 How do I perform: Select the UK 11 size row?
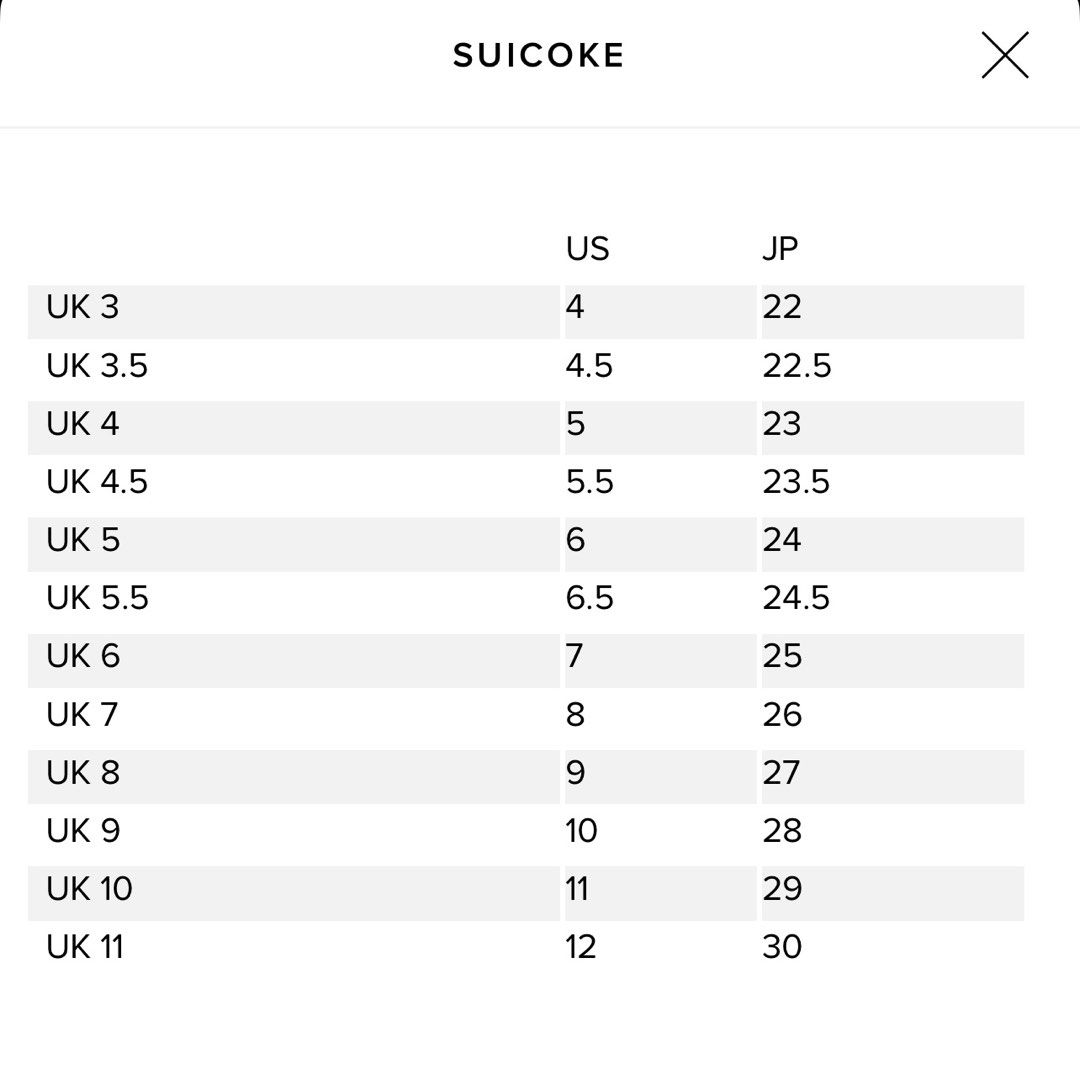(x=526, y=951)
